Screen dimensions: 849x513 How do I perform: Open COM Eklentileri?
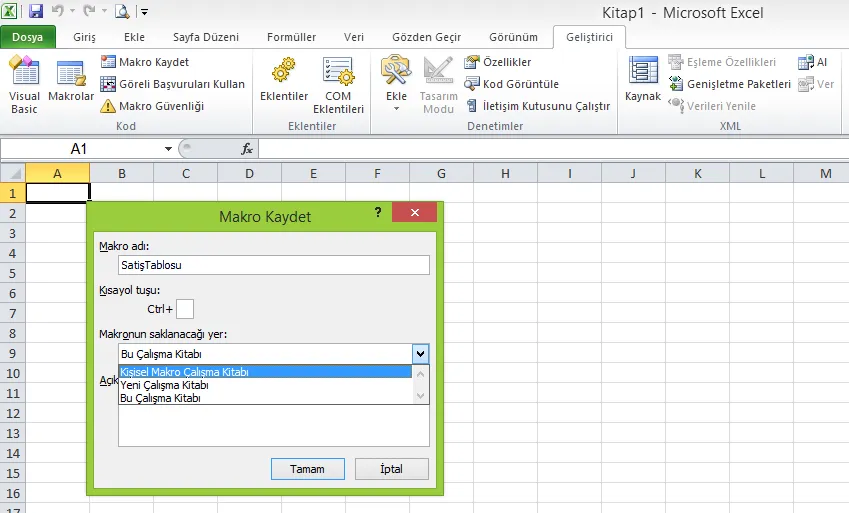click(x=338, y=84)
